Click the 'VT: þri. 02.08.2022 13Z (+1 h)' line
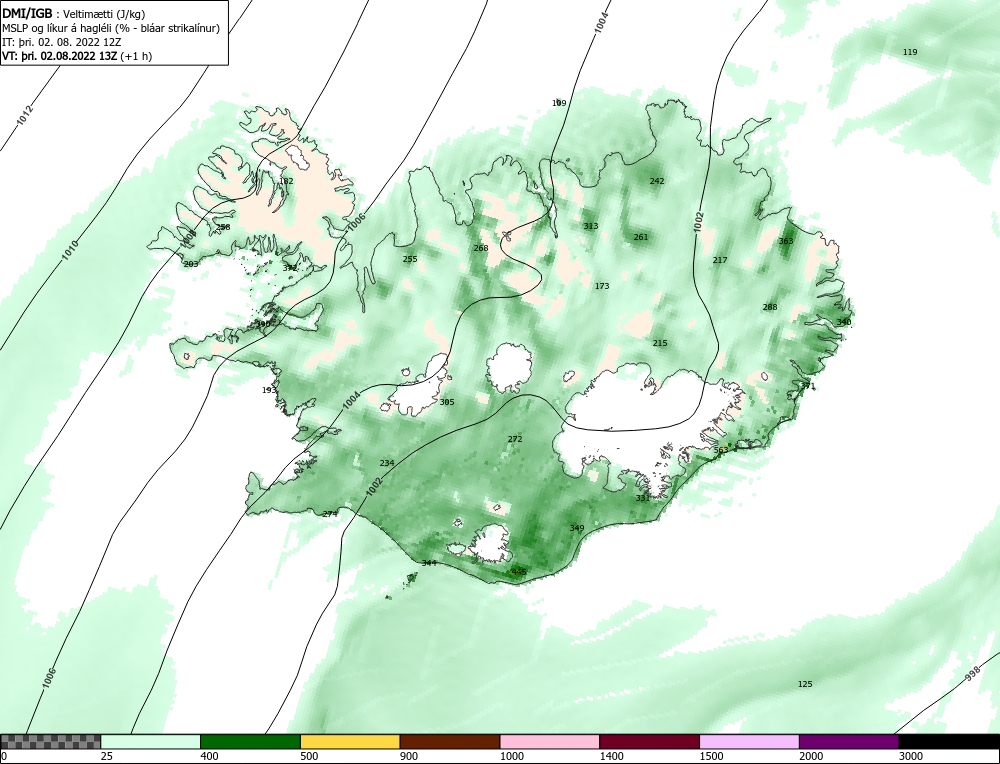Screen dimensions: 1000x764 77,56
